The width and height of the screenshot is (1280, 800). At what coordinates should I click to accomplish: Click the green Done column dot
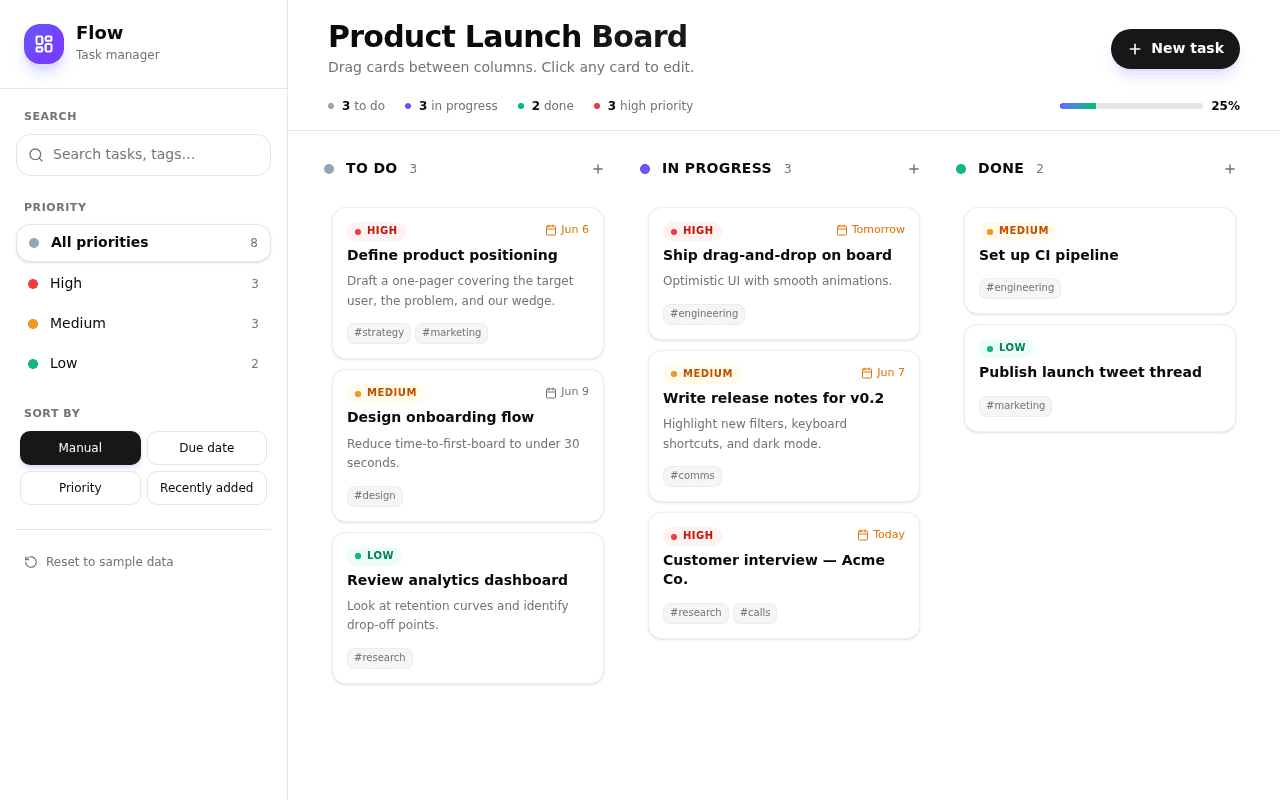point(961,169)
